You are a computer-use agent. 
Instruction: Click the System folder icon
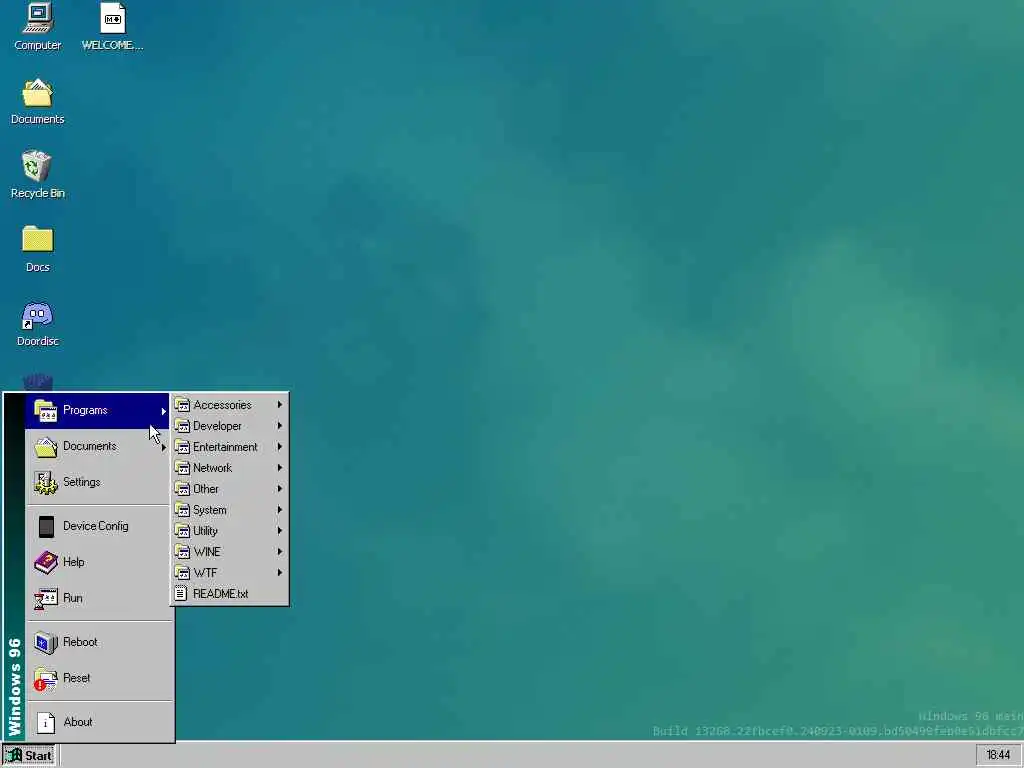tap(182, 510)
